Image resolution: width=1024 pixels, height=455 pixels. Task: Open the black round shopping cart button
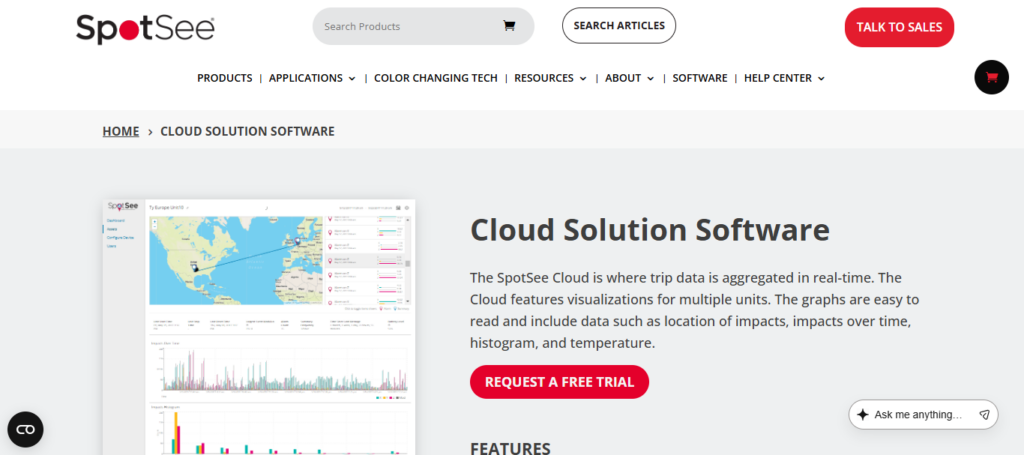pos(991,77)
